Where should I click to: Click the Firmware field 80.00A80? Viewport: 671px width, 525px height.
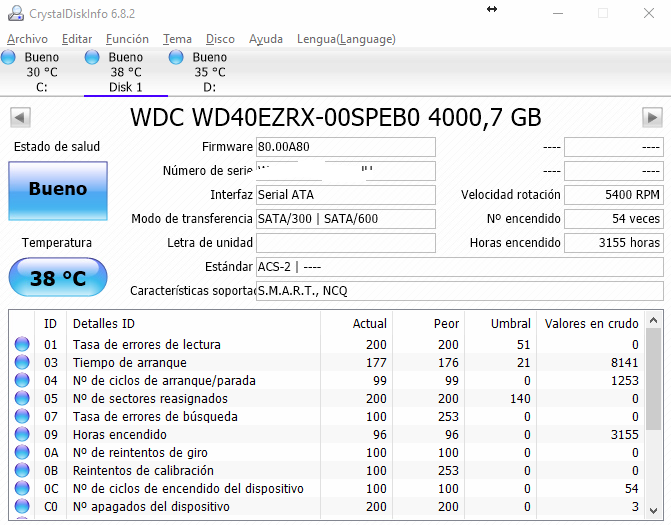(x=346, y=147)
